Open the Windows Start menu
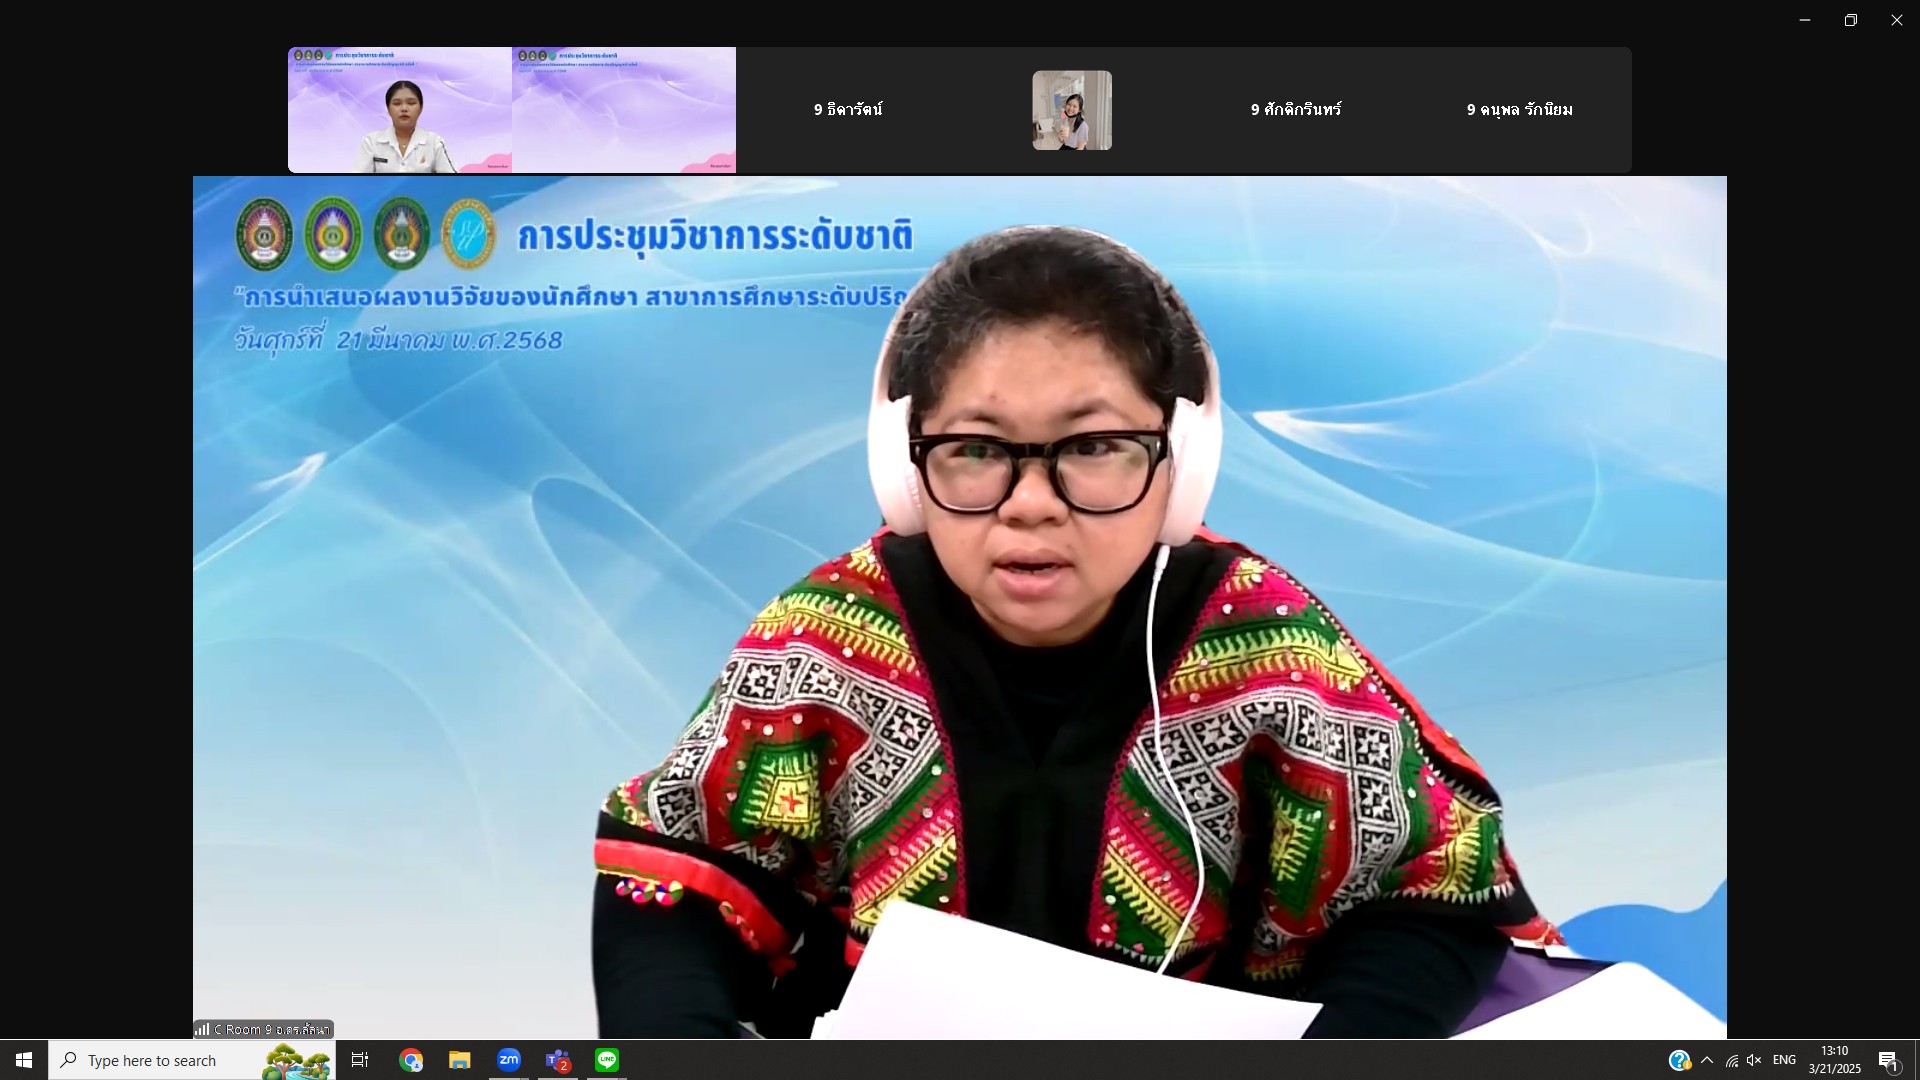This screenshot has height=1080, width=1920. (24, 1060)
